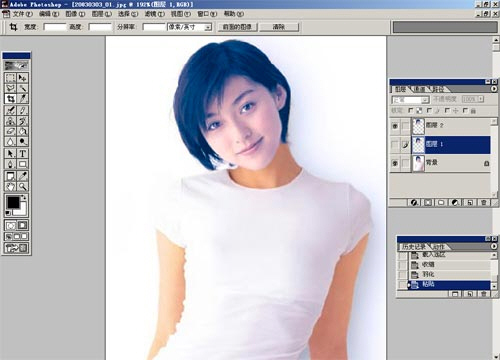
Task: Click the black foreground color swatch
Action: pyautogui.click(x=13, y=202)
